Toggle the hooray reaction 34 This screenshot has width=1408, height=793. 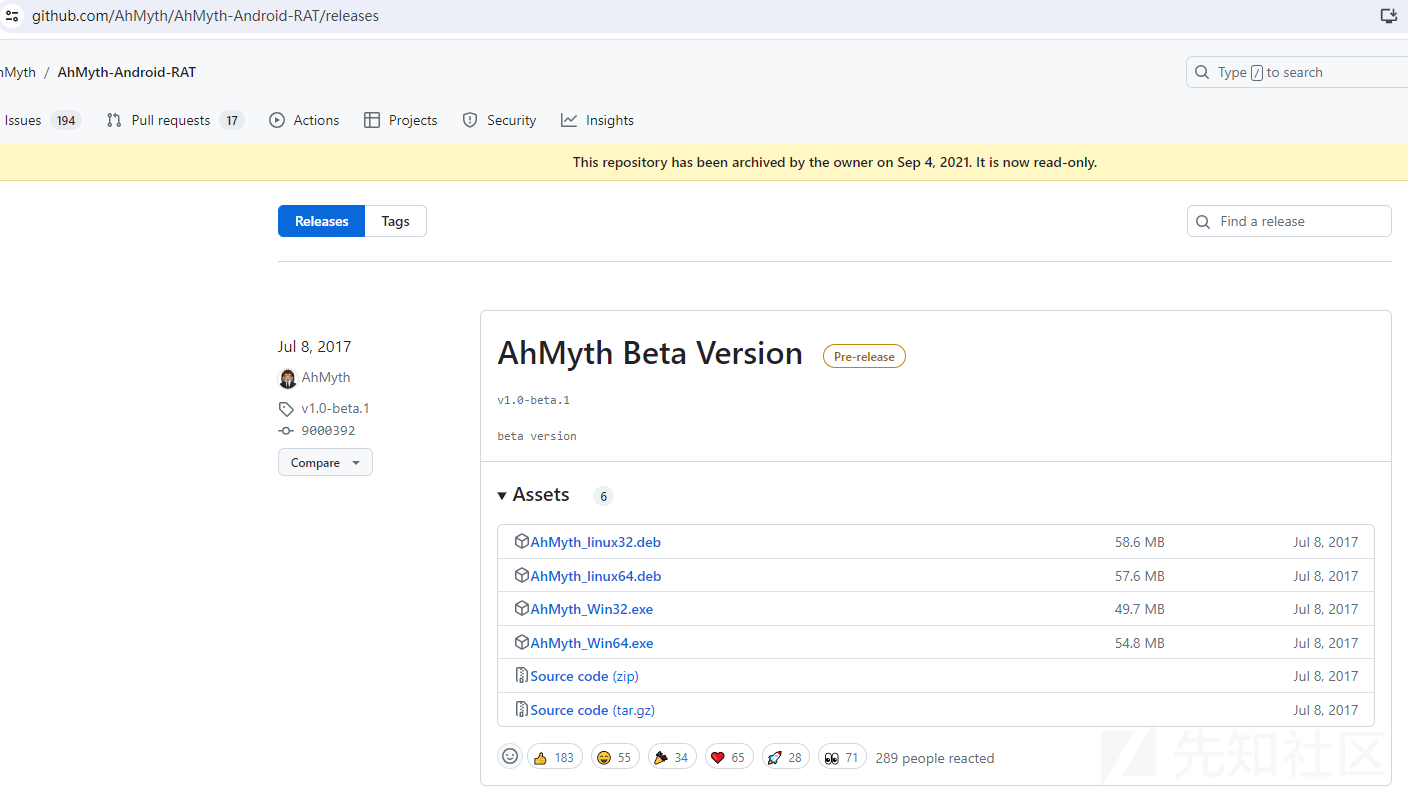(x=672, y=757)
